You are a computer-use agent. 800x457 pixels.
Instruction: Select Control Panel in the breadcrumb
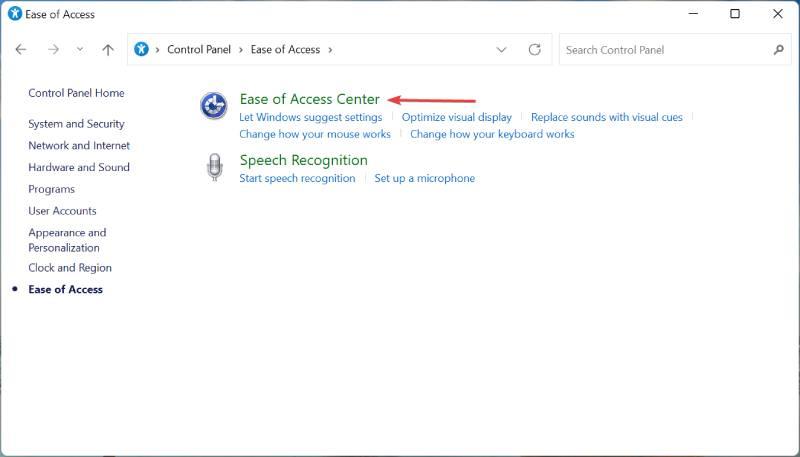pyautogui.click(x=199, y=49)
